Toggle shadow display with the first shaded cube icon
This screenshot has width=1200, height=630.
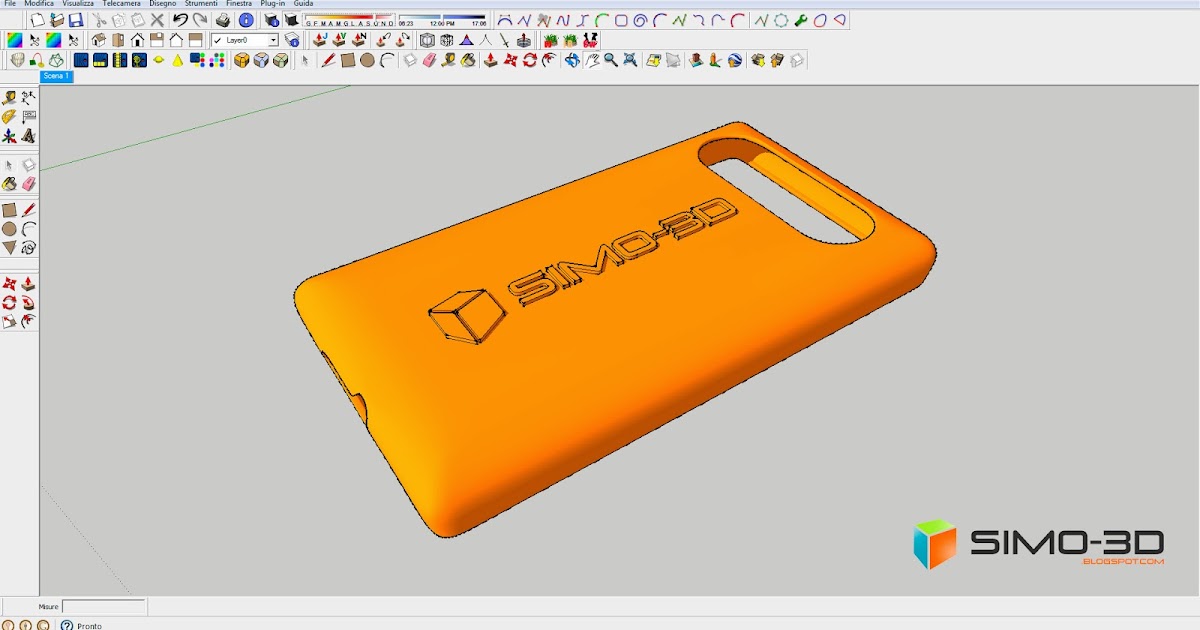271,20
